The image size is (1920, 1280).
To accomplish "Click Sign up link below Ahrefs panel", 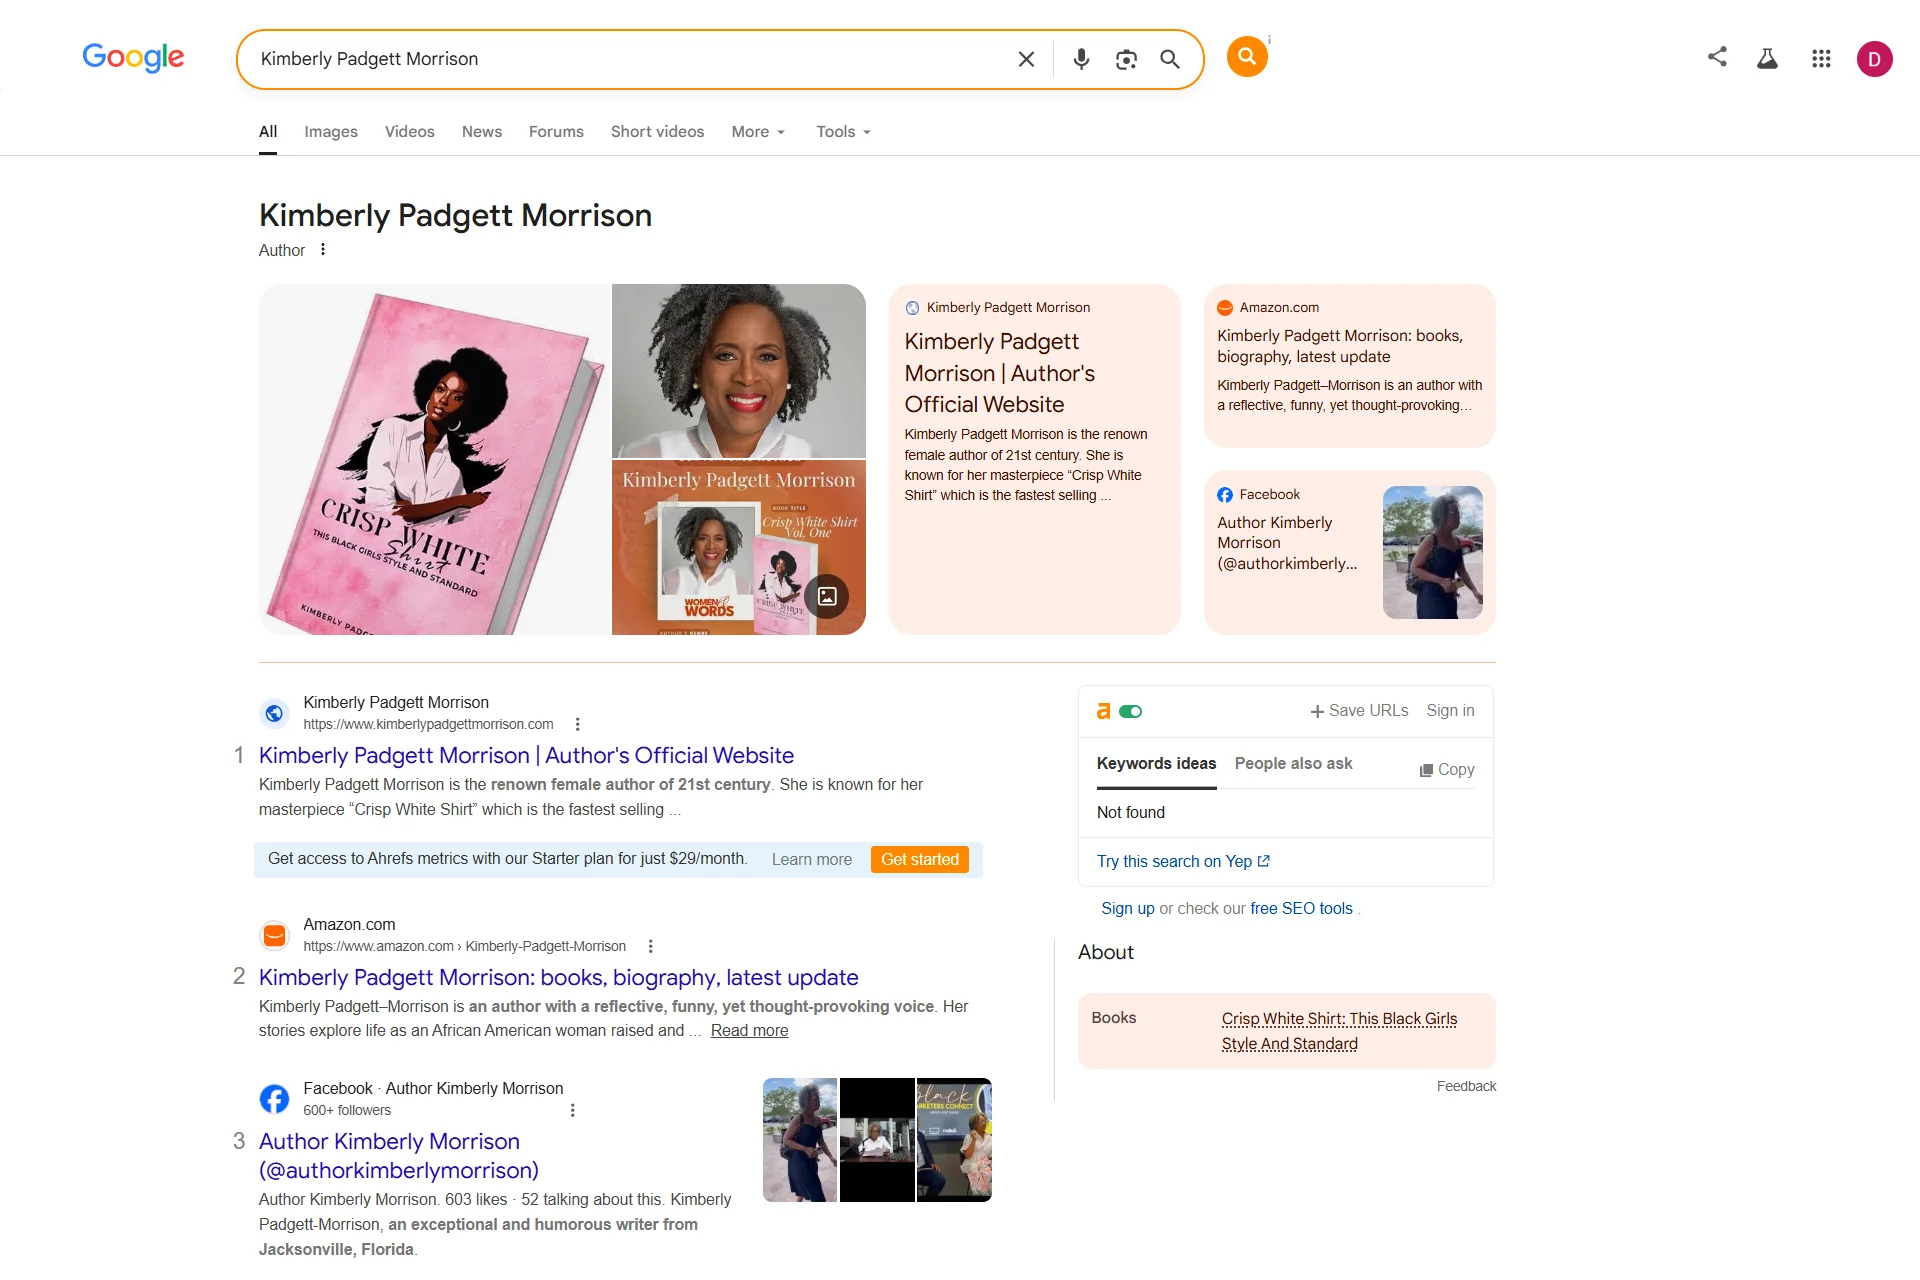I will point(1128,909).
